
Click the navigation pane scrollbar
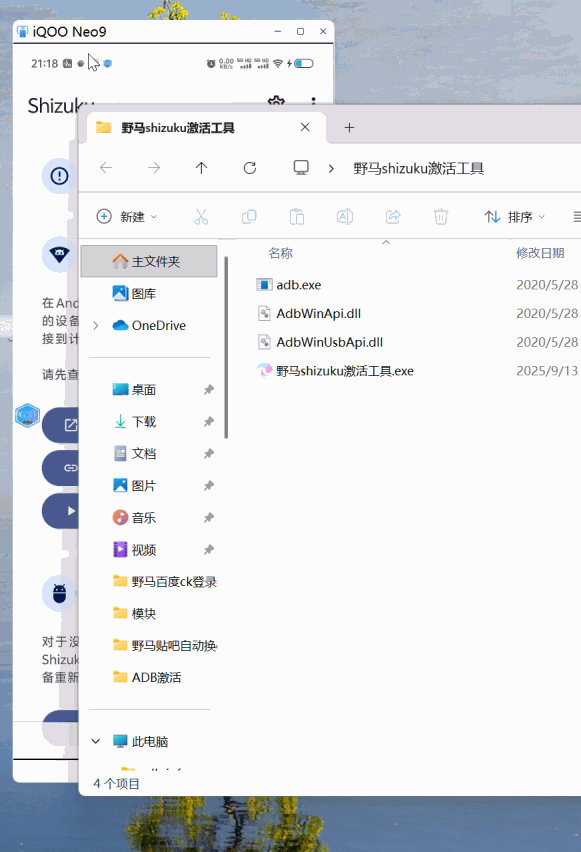click(226, 348)
